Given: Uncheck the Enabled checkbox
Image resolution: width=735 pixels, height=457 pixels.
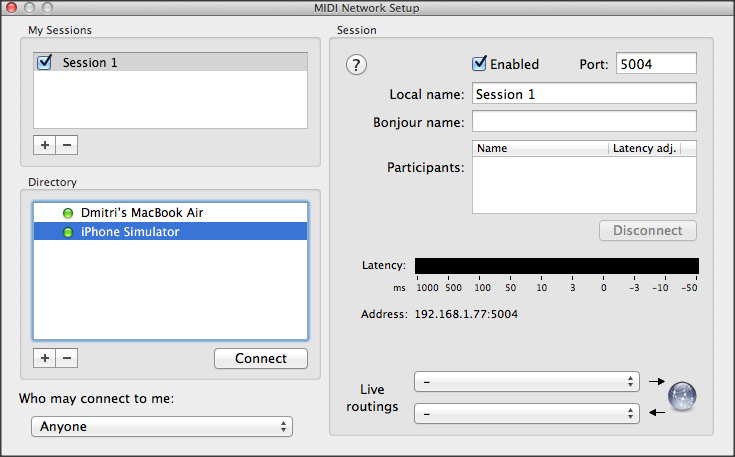Looking at the screenshot, I should click(480, 64).
